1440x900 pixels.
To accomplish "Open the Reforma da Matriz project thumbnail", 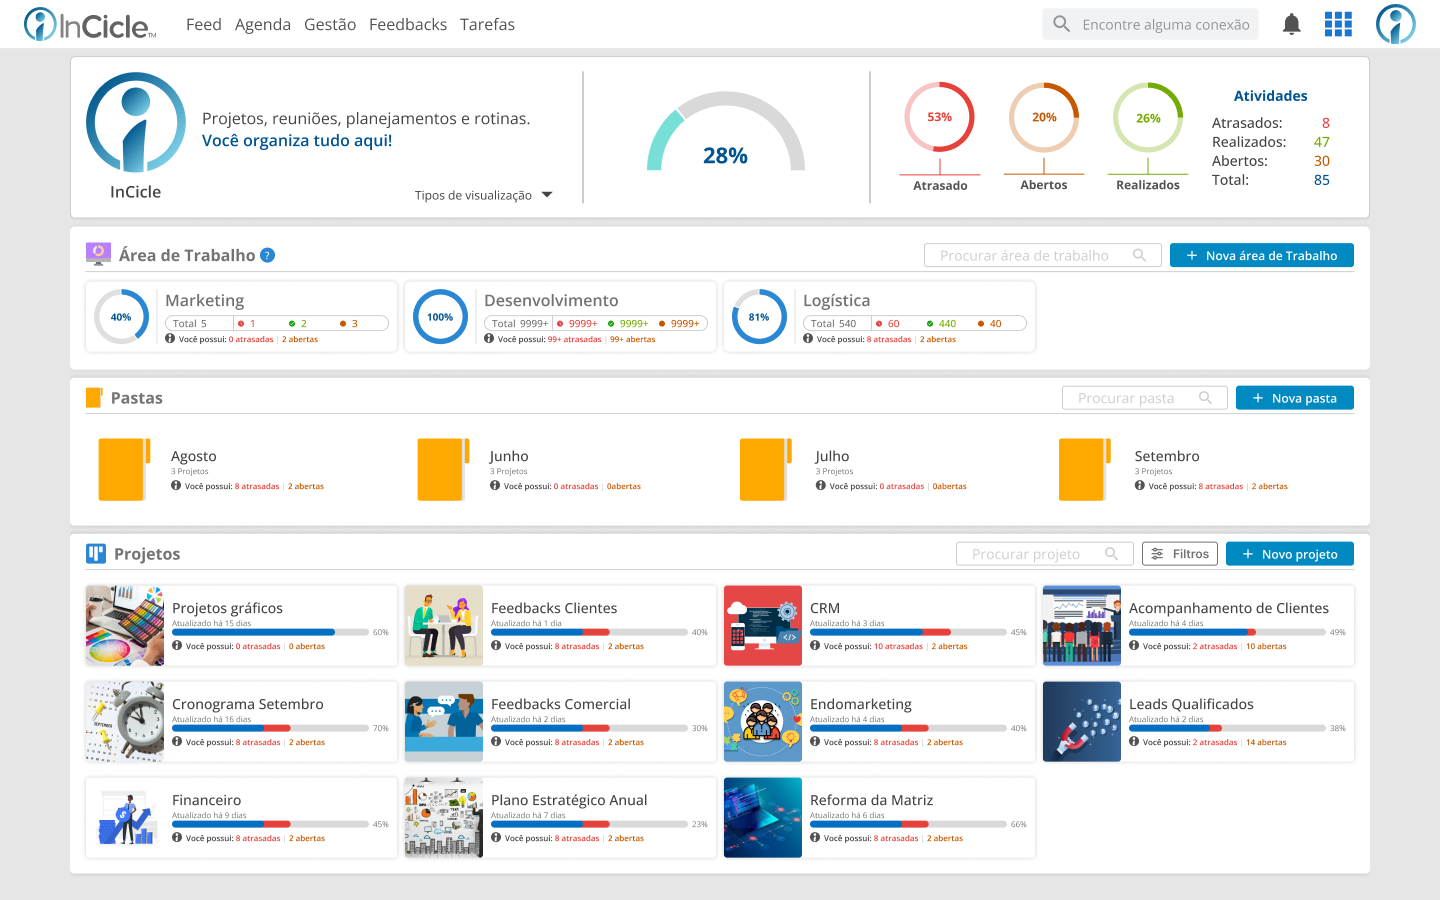I will [763, 818].
